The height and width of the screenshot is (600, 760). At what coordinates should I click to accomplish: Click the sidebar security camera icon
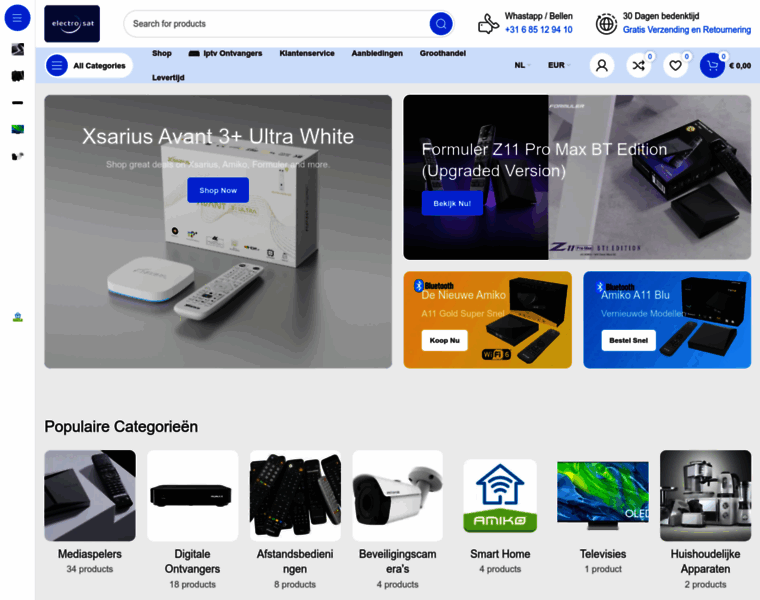(x=17, y=156)
